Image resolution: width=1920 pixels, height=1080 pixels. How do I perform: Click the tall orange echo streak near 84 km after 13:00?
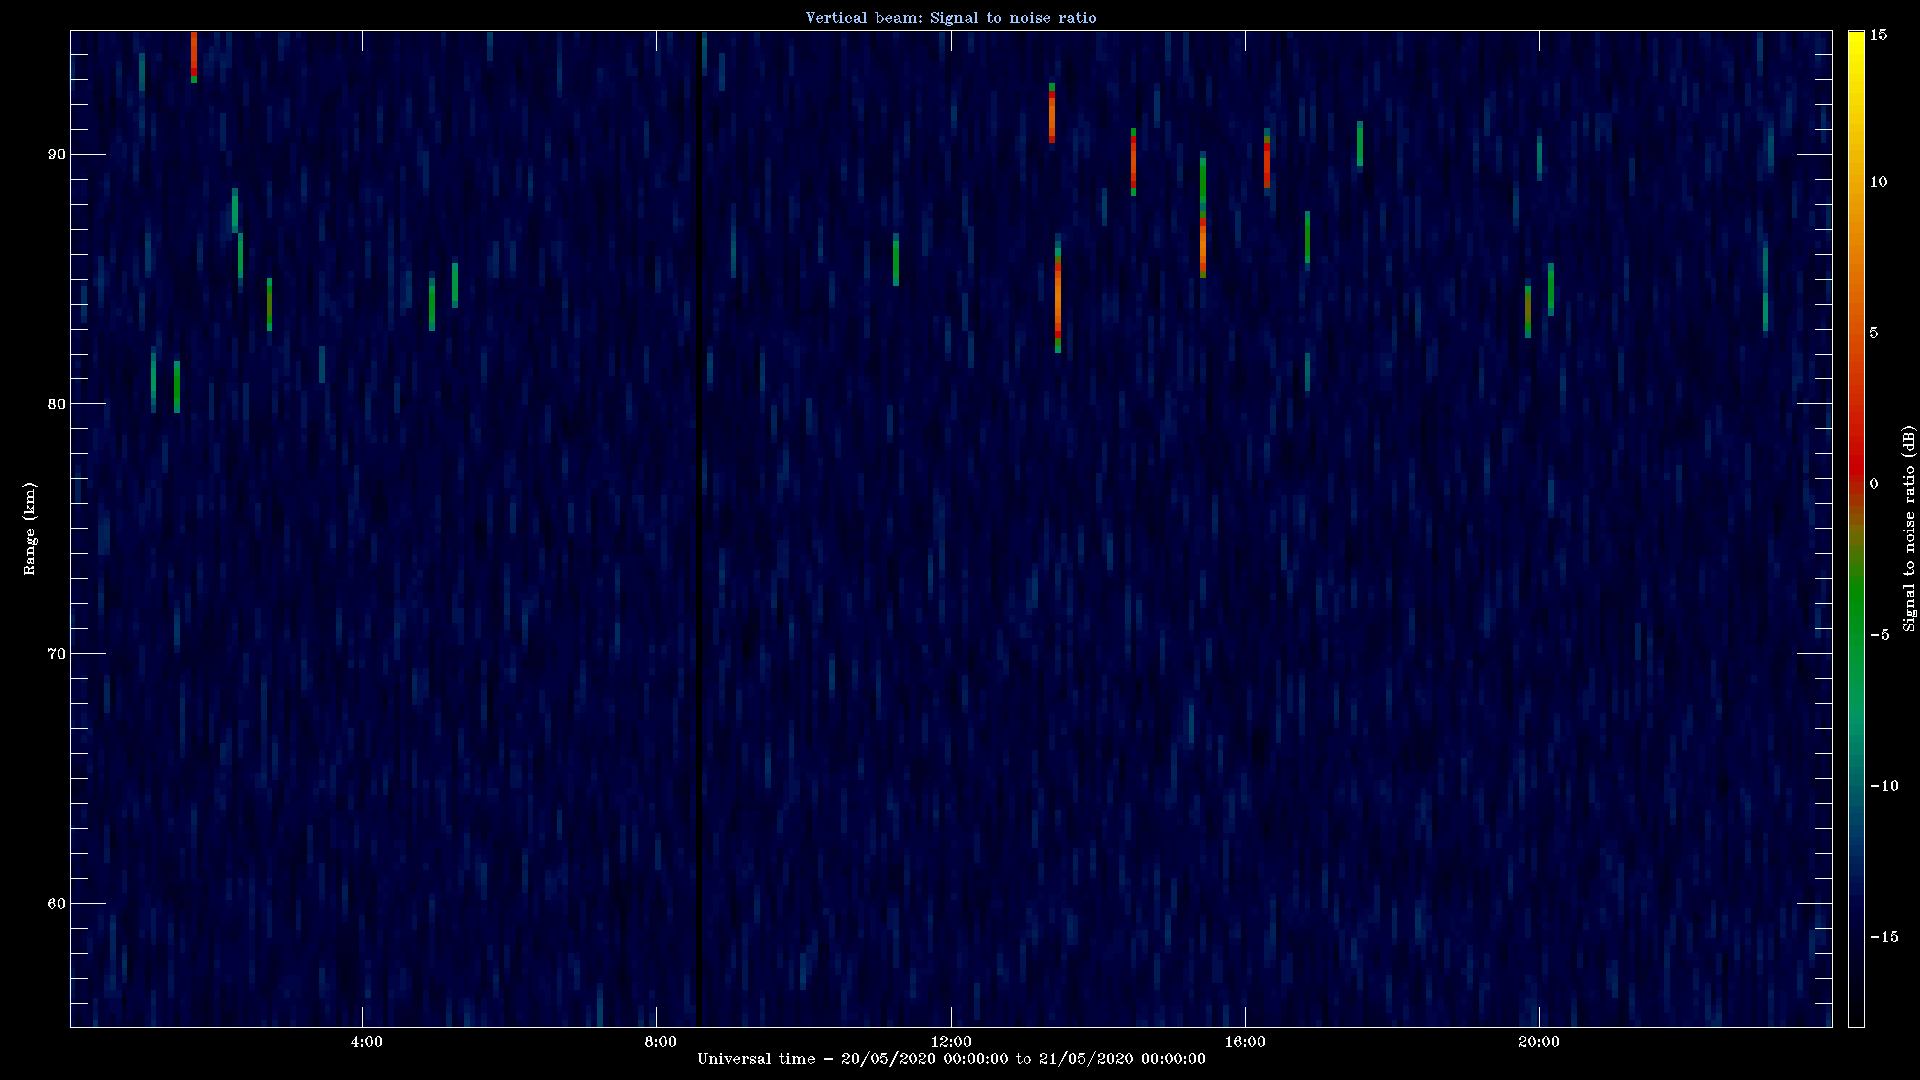click(x=1058, y=294)
